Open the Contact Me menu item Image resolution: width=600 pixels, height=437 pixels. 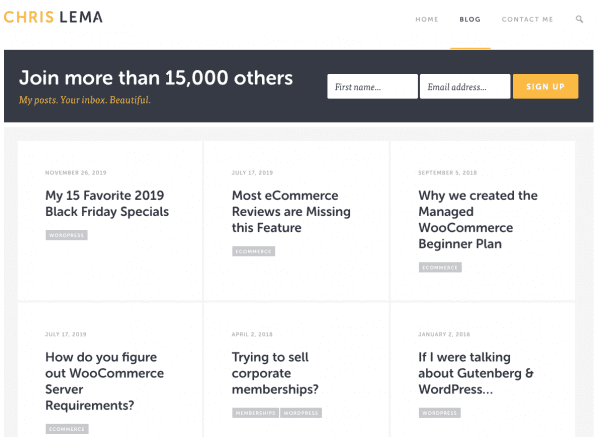pos(527,20)
